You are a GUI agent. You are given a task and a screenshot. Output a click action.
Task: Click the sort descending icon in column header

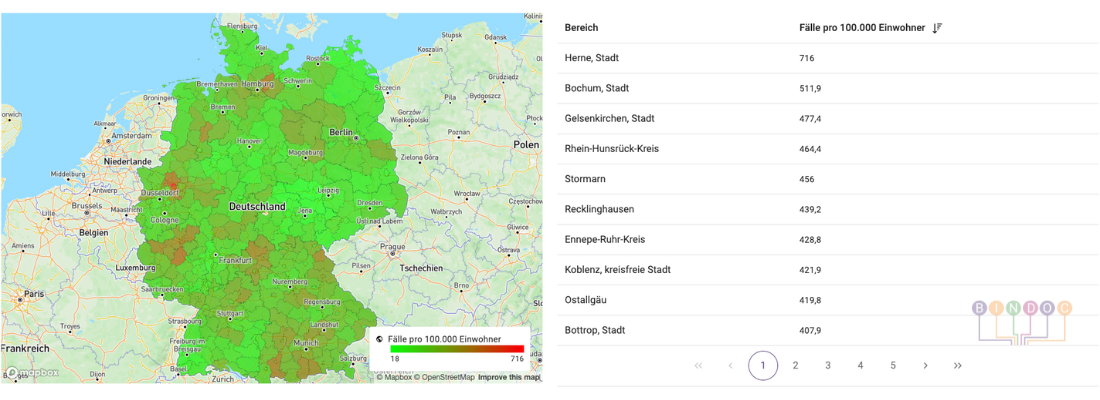pos(937,28)
